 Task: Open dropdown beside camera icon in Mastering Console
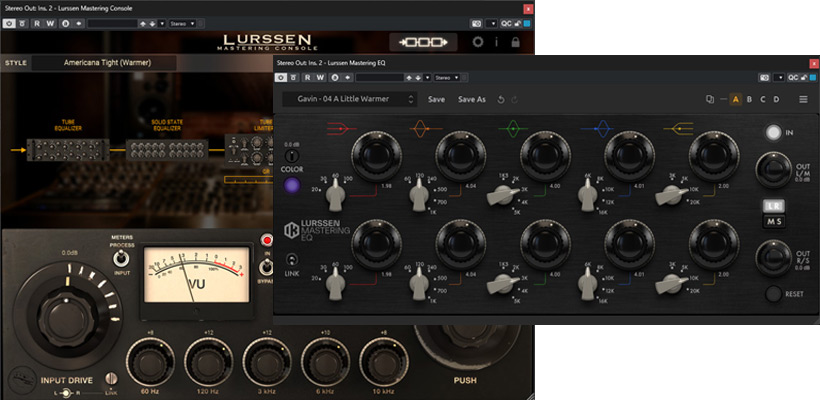[491, 24]
